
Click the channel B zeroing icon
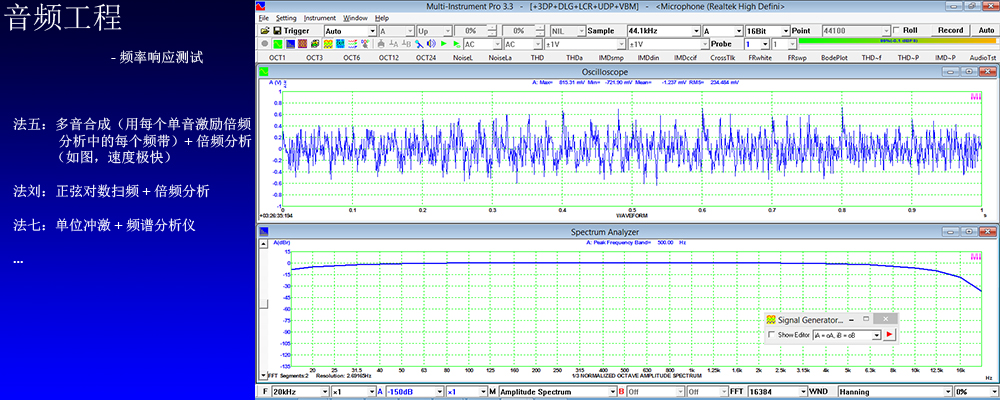point(406,44)
